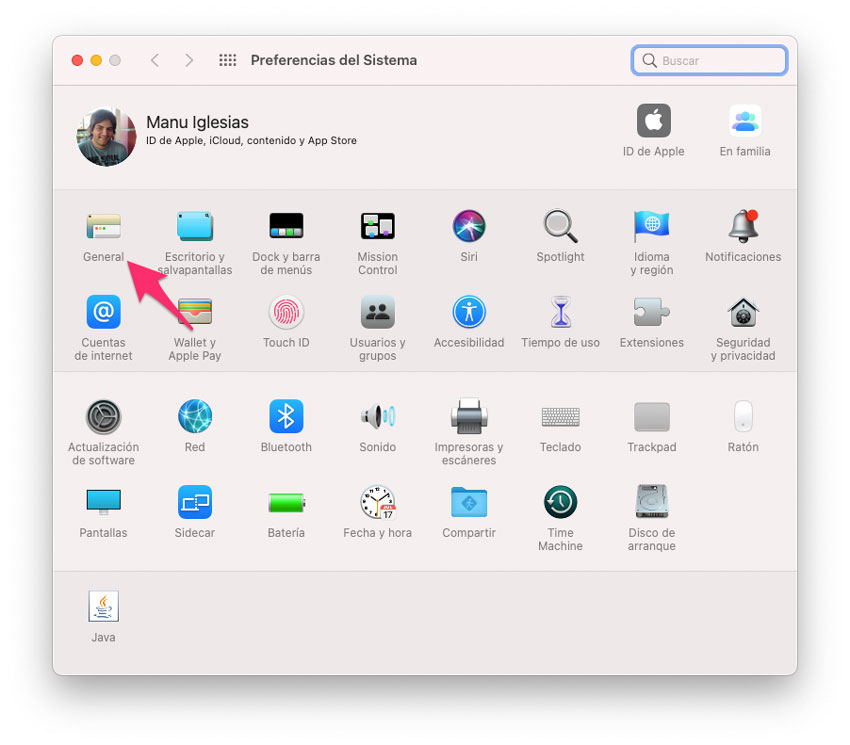Go forward with the right chevron
850x745 pixels.
[x=189, y=60]
